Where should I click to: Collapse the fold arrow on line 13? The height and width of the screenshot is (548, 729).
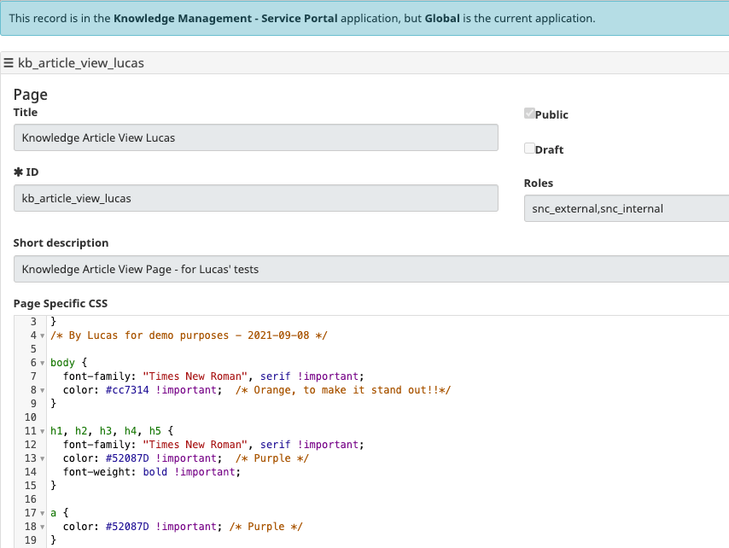(42, 459)
